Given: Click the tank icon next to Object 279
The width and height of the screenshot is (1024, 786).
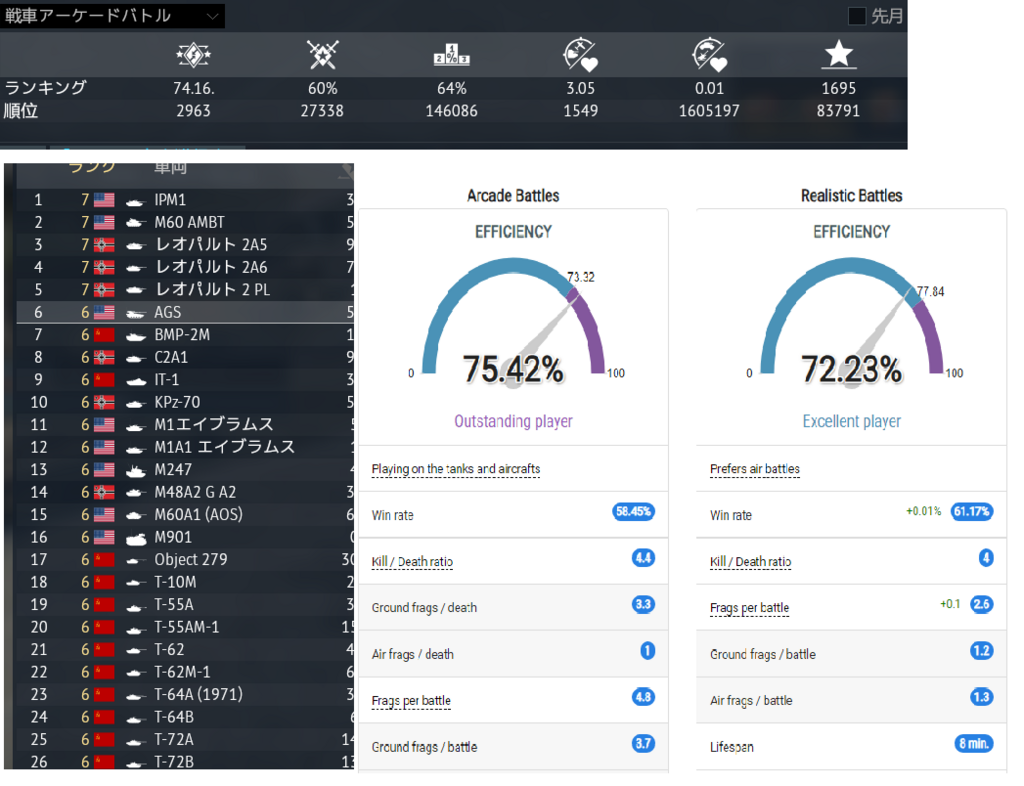Looking at the screenshot, I should 137,560.
